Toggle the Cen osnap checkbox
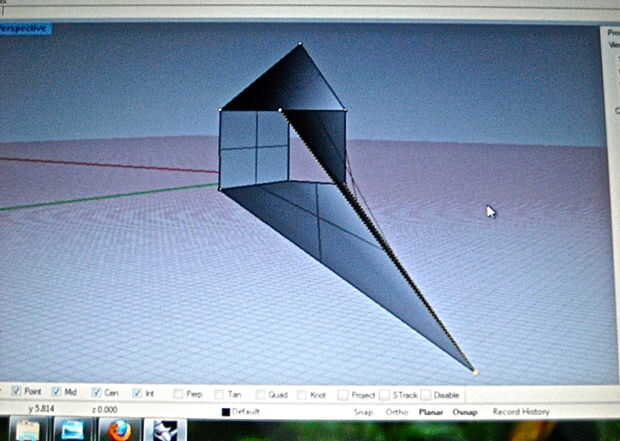620x441 pixels. tap(96, 392)
